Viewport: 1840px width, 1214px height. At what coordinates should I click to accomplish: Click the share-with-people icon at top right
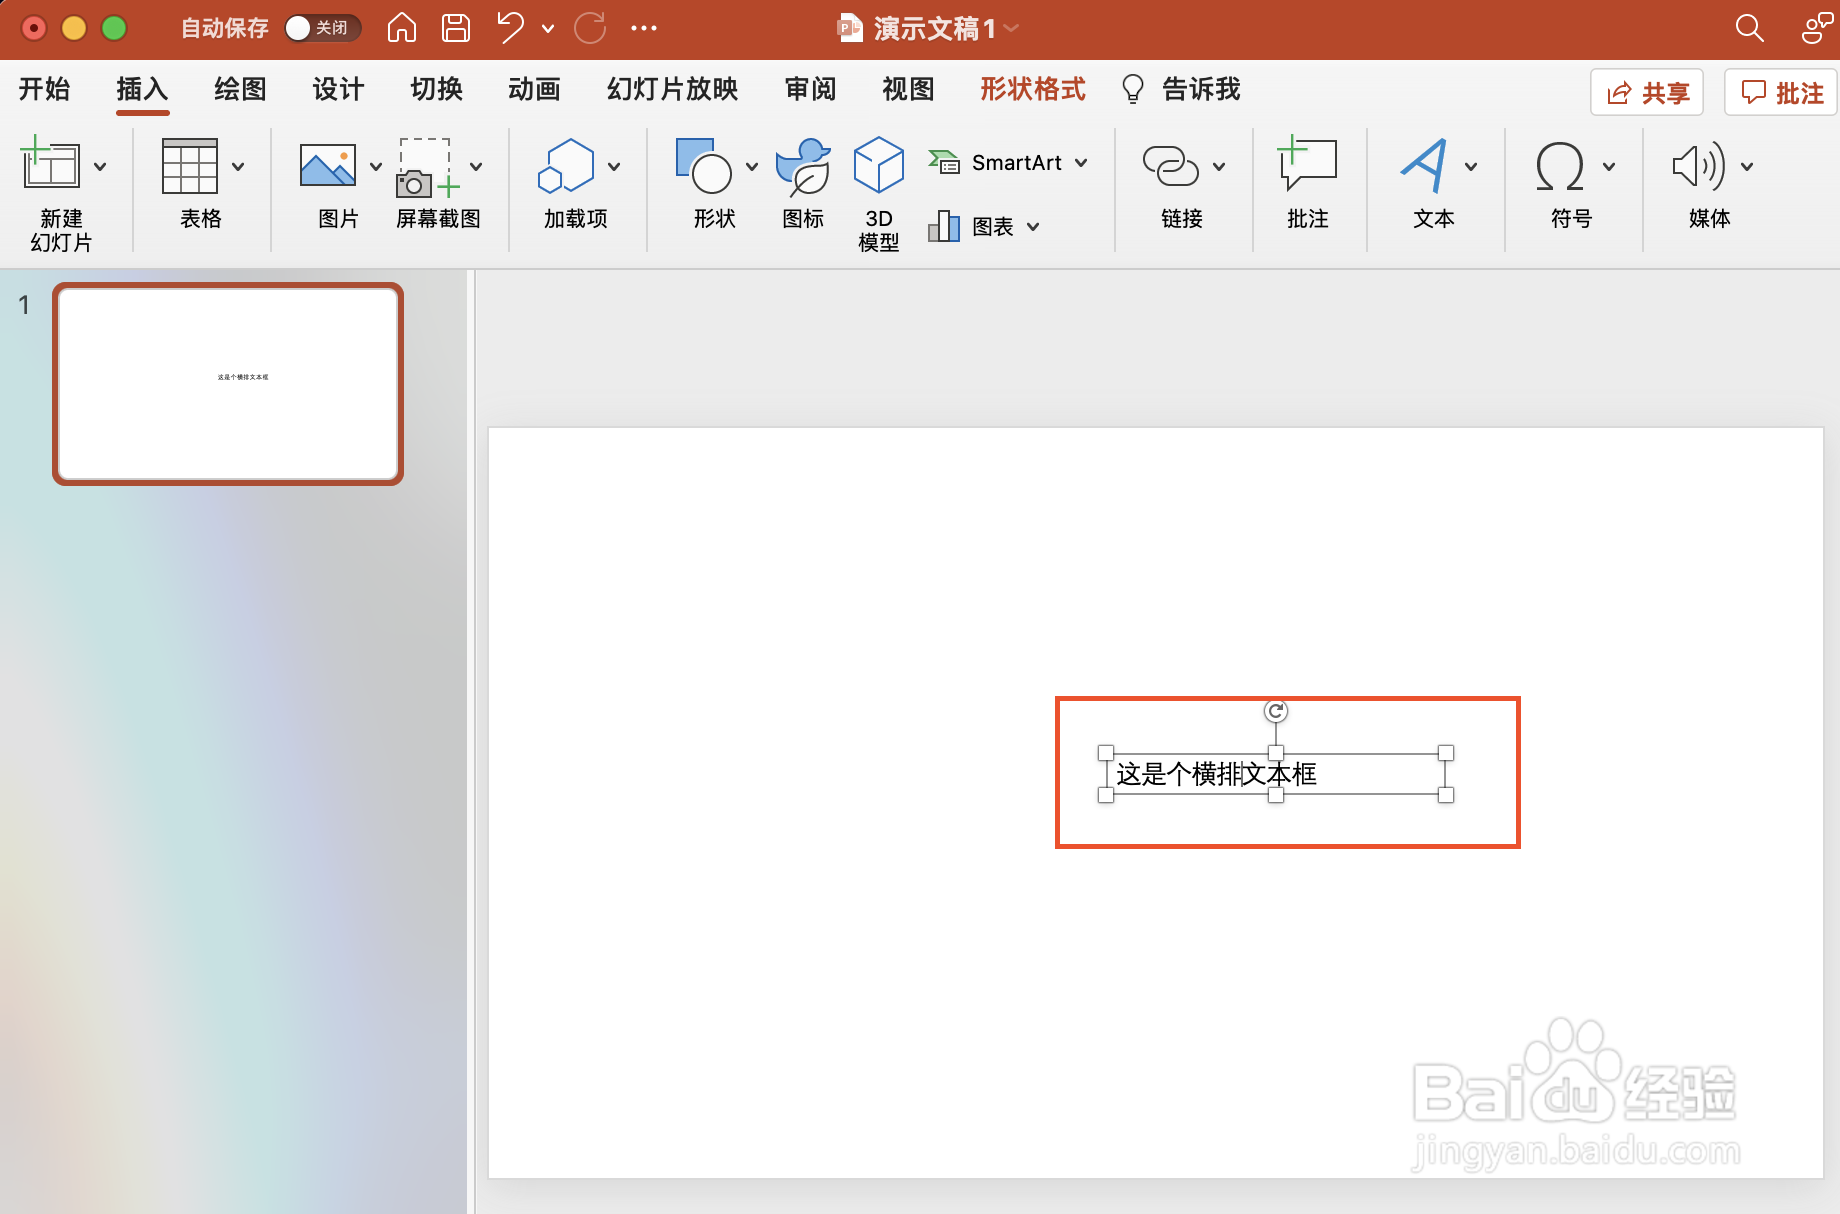pos(1815,28)
